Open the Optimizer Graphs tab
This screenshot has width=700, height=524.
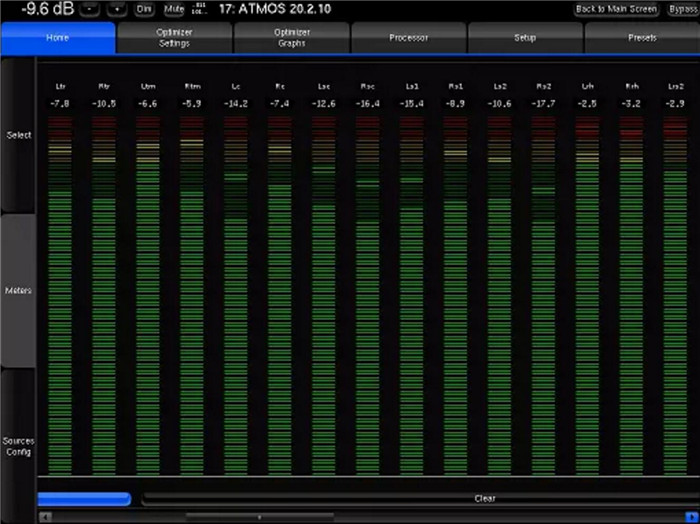coord(292,38)
